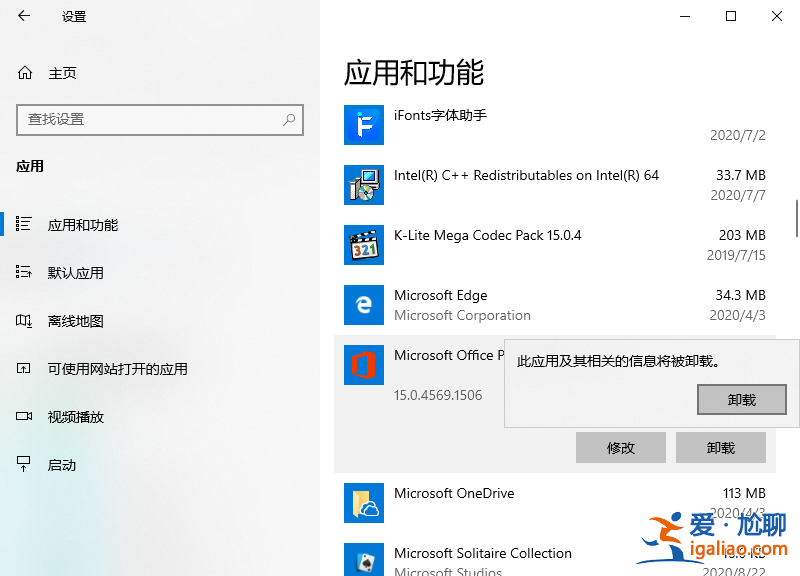Click the Microsoft Office app icon
Viewport: 800px width, 576px height.
point(363,365)
